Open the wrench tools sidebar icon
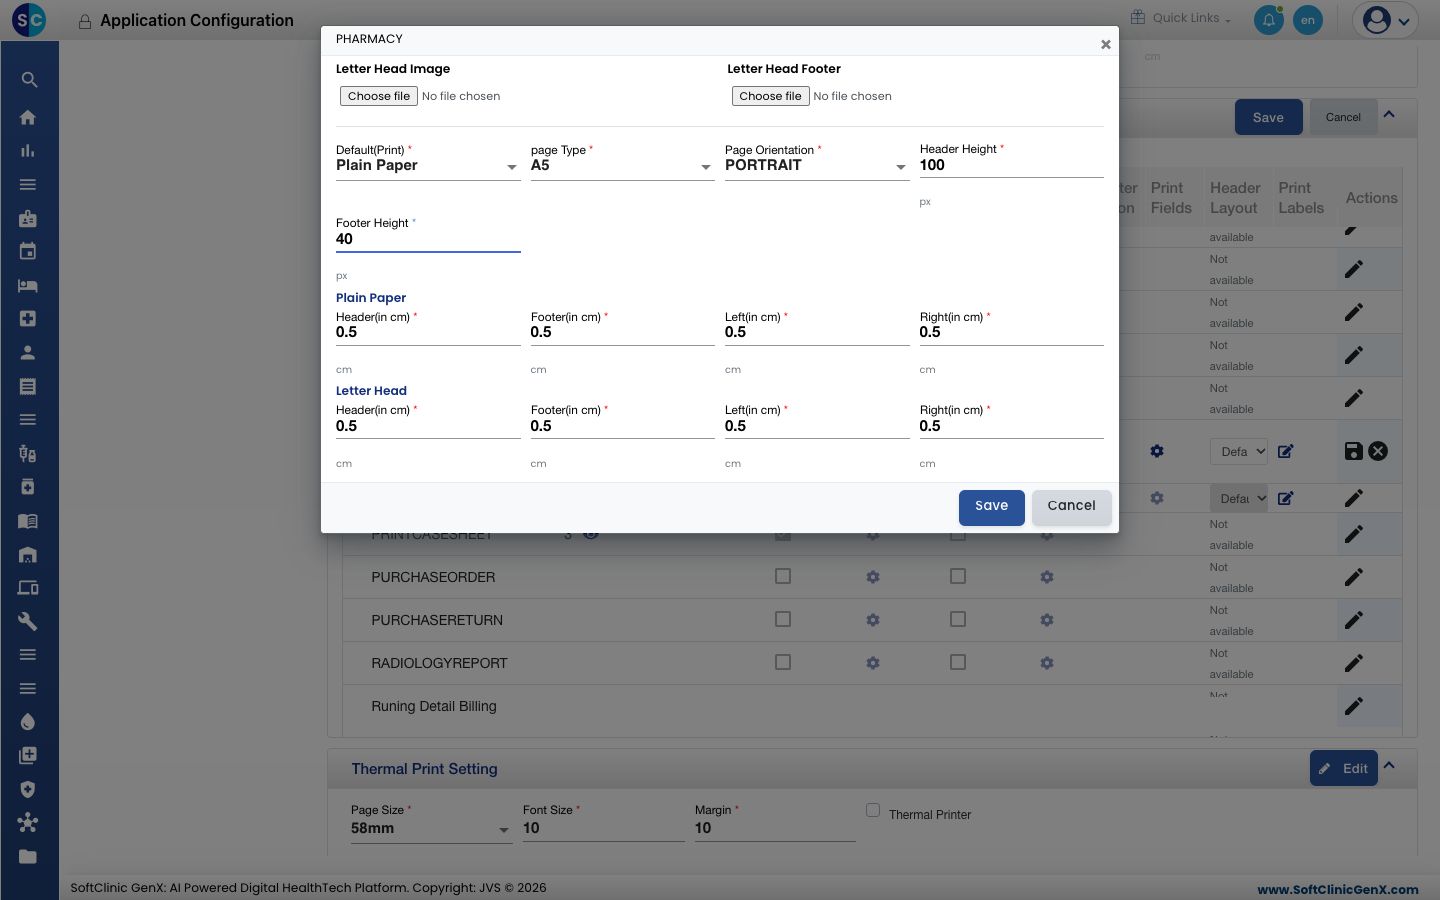 click(28, 621)
